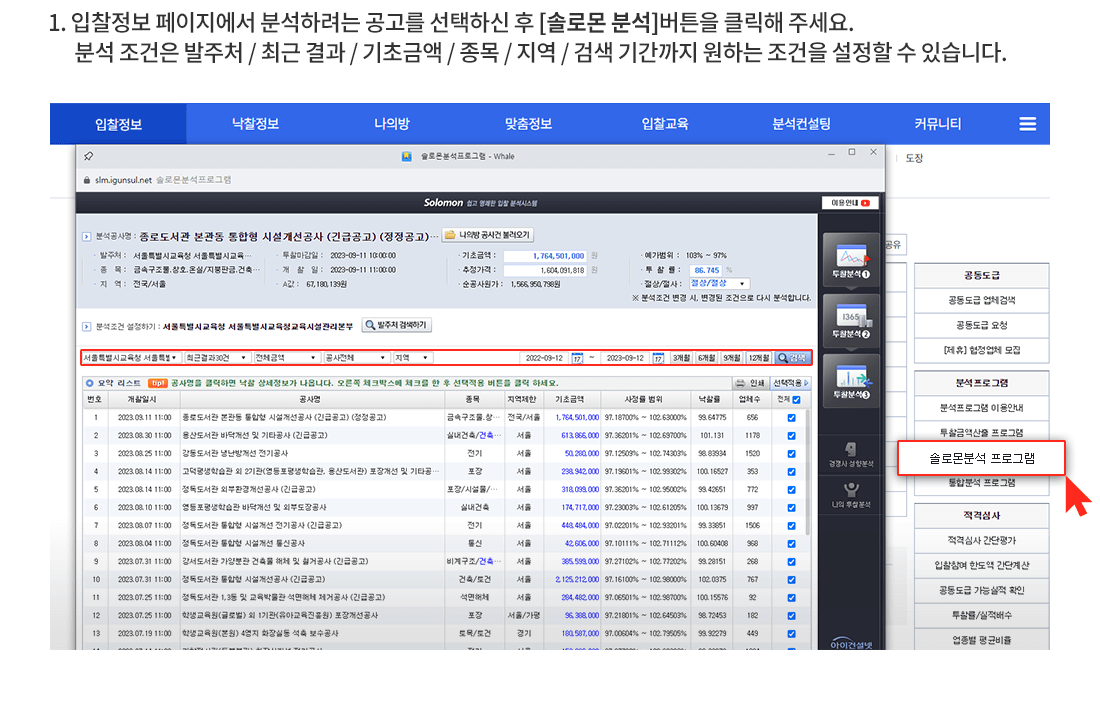Open 입찰참여 한도액 간단계산 link
The width and height of the screenshot is (1100, 720).
coord(981,566)
